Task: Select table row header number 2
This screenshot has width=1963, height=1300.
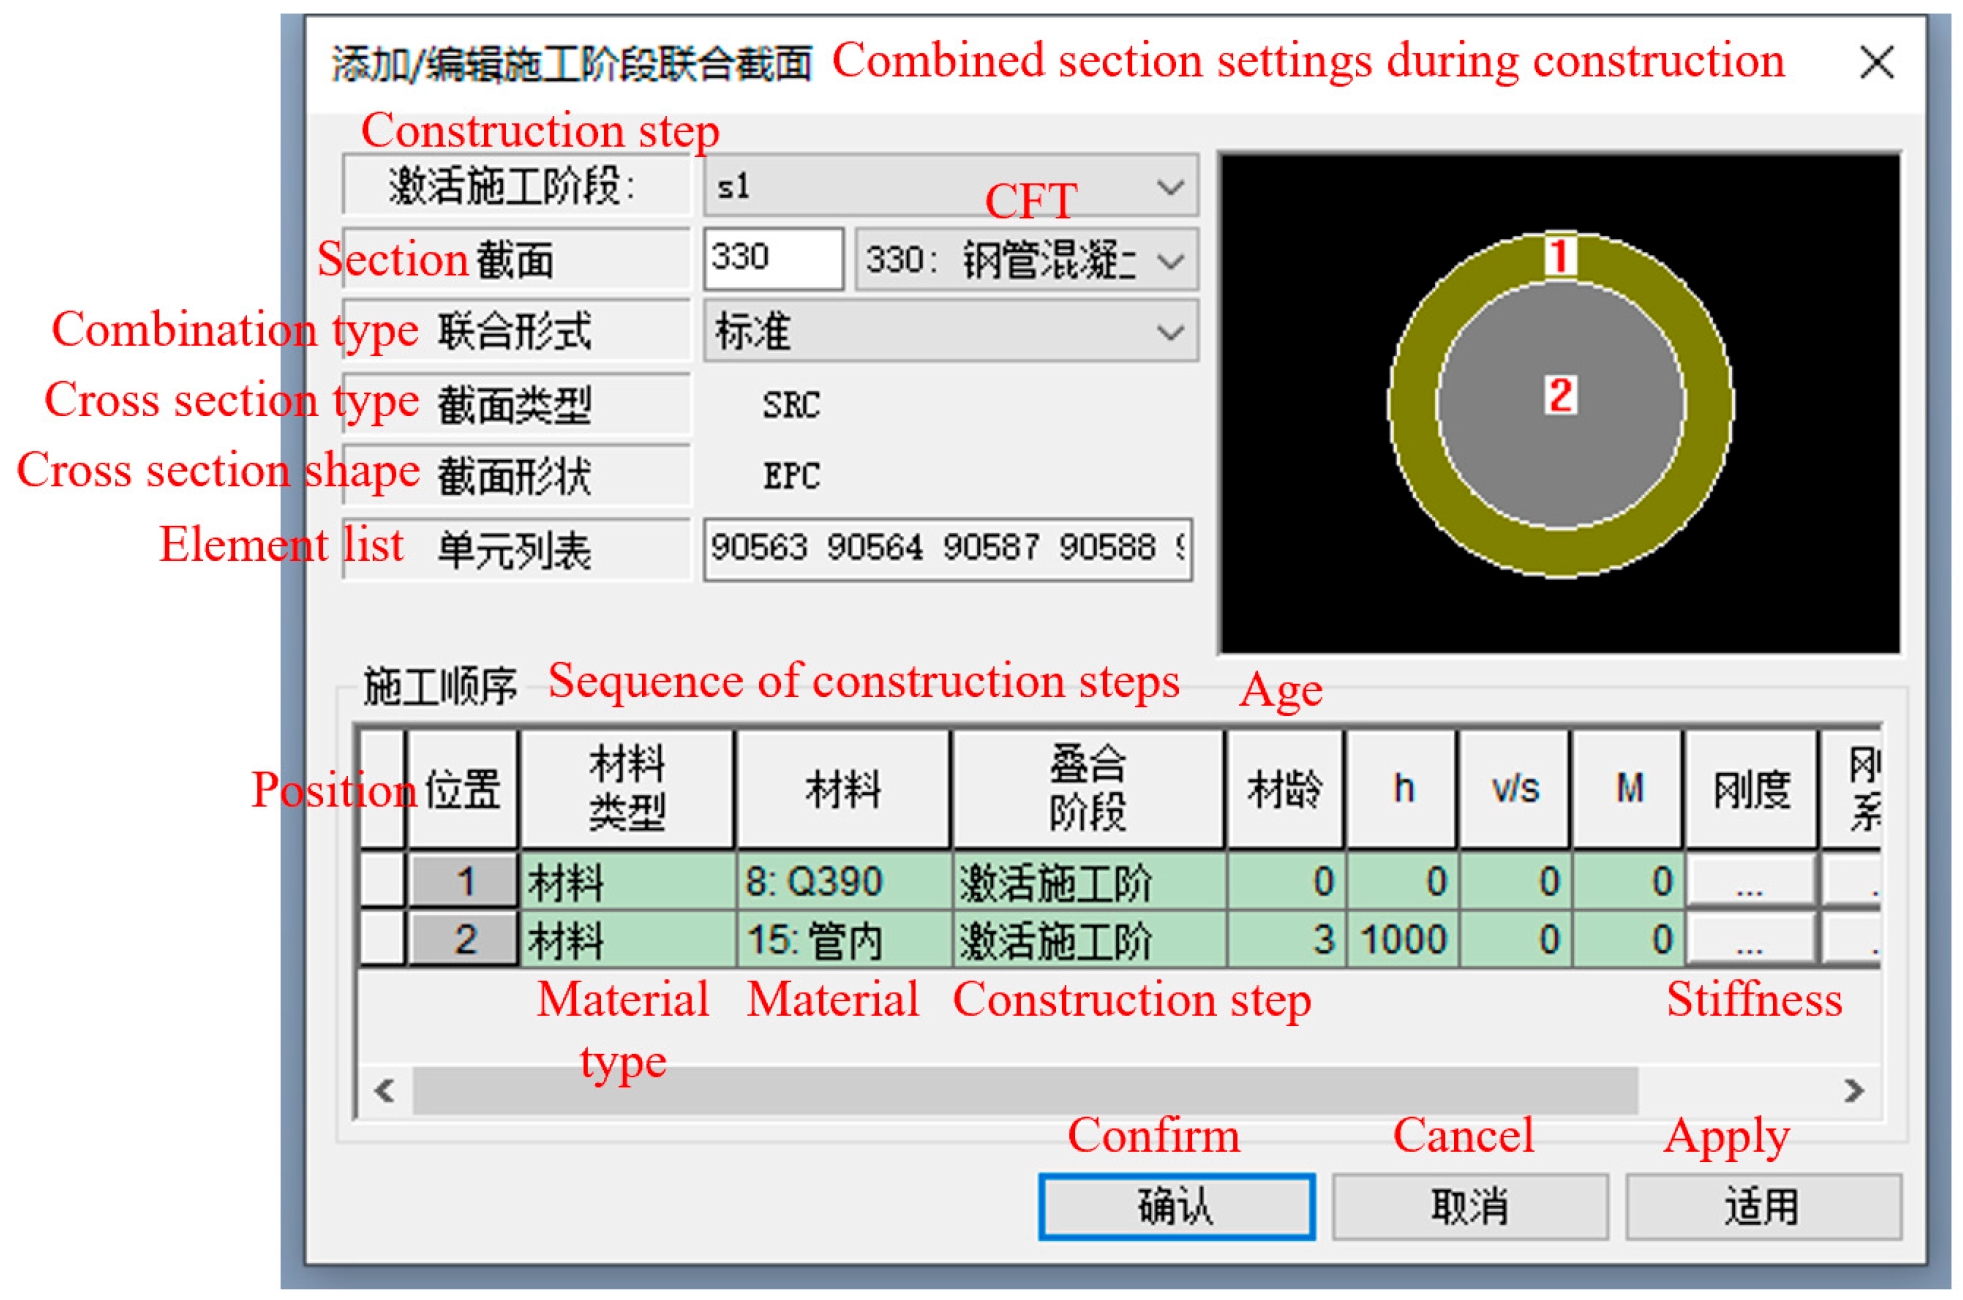Action: (463, 940)
